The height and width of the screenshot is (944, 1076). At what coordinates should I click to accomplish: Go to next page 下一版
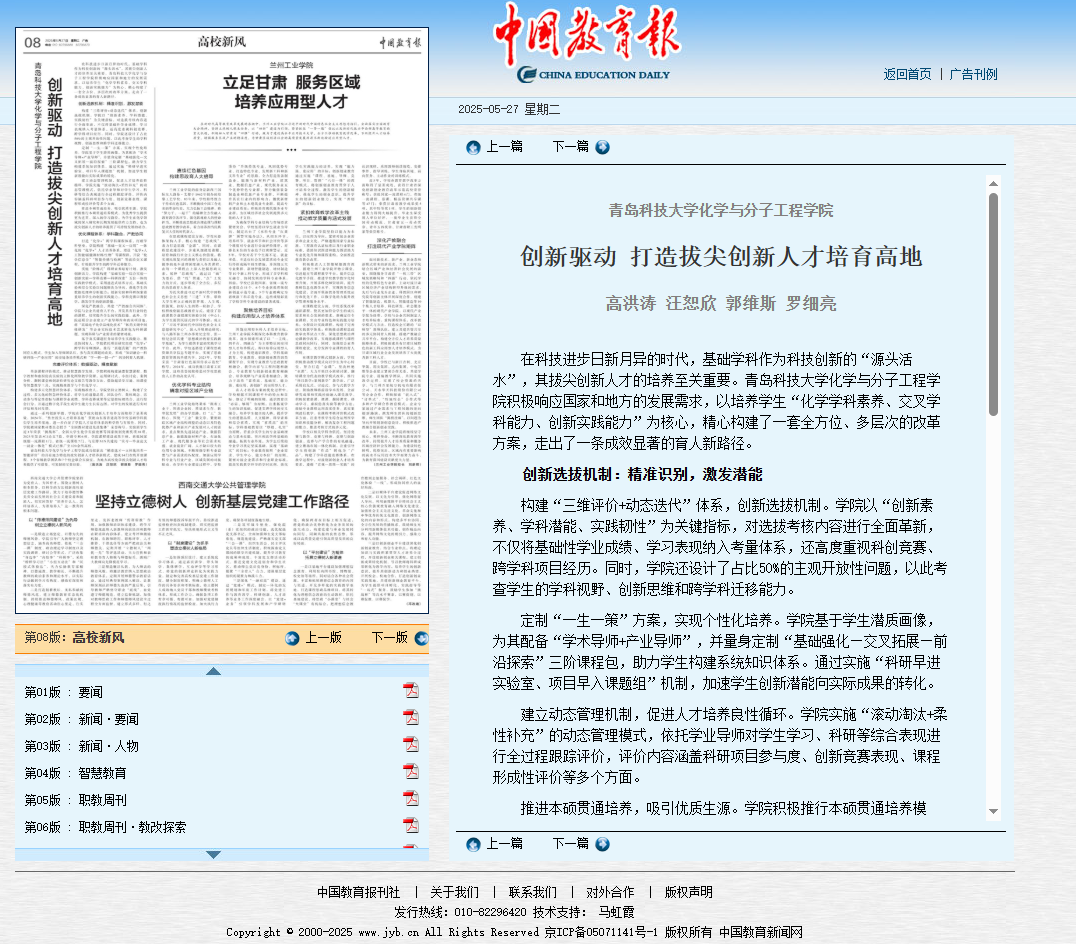pos(390,638)
